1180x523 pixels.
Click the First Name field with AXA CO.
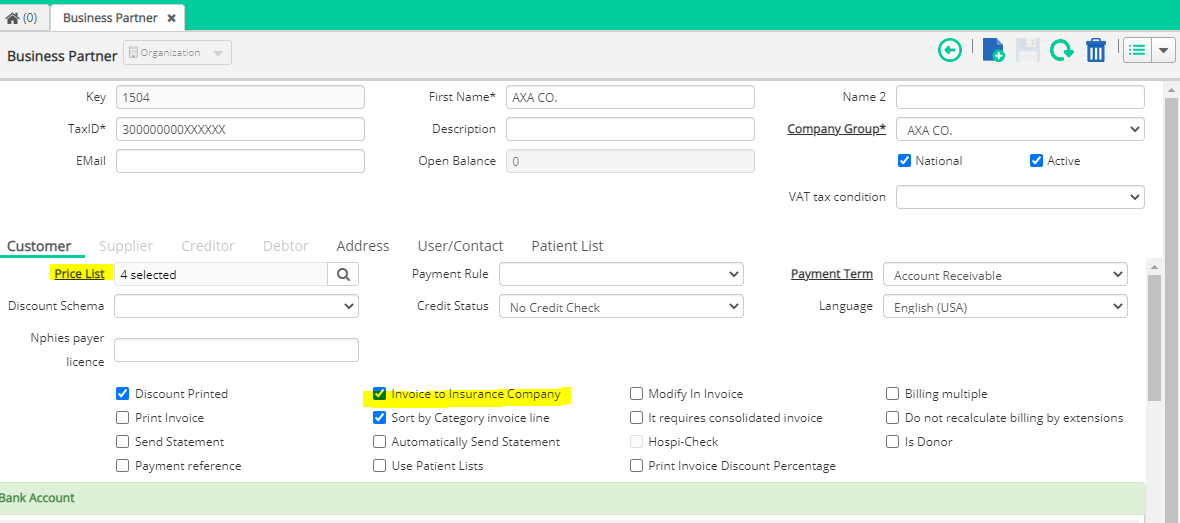pos(630,97)
